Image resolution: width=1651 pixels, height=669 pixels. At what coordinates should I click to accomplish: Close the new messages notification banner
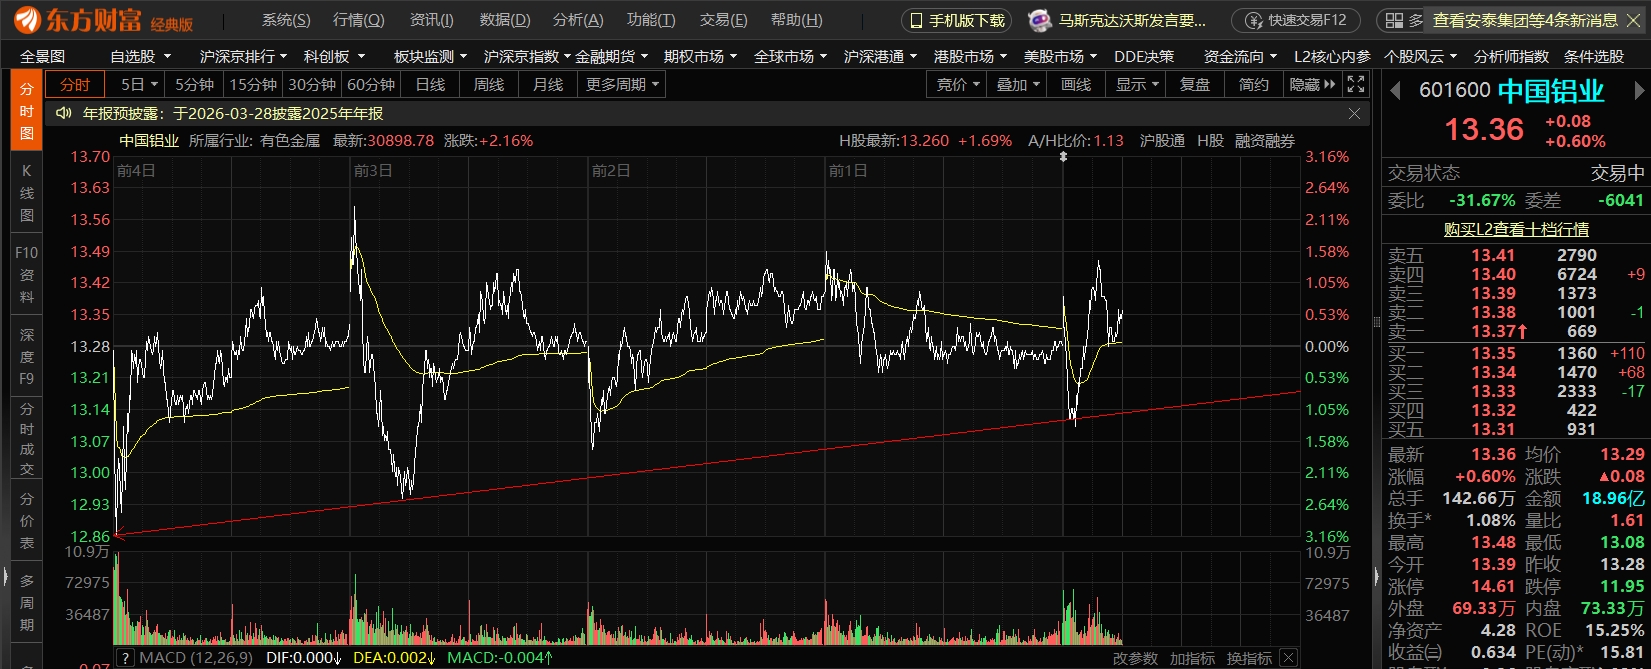[x=1634, y=20]
